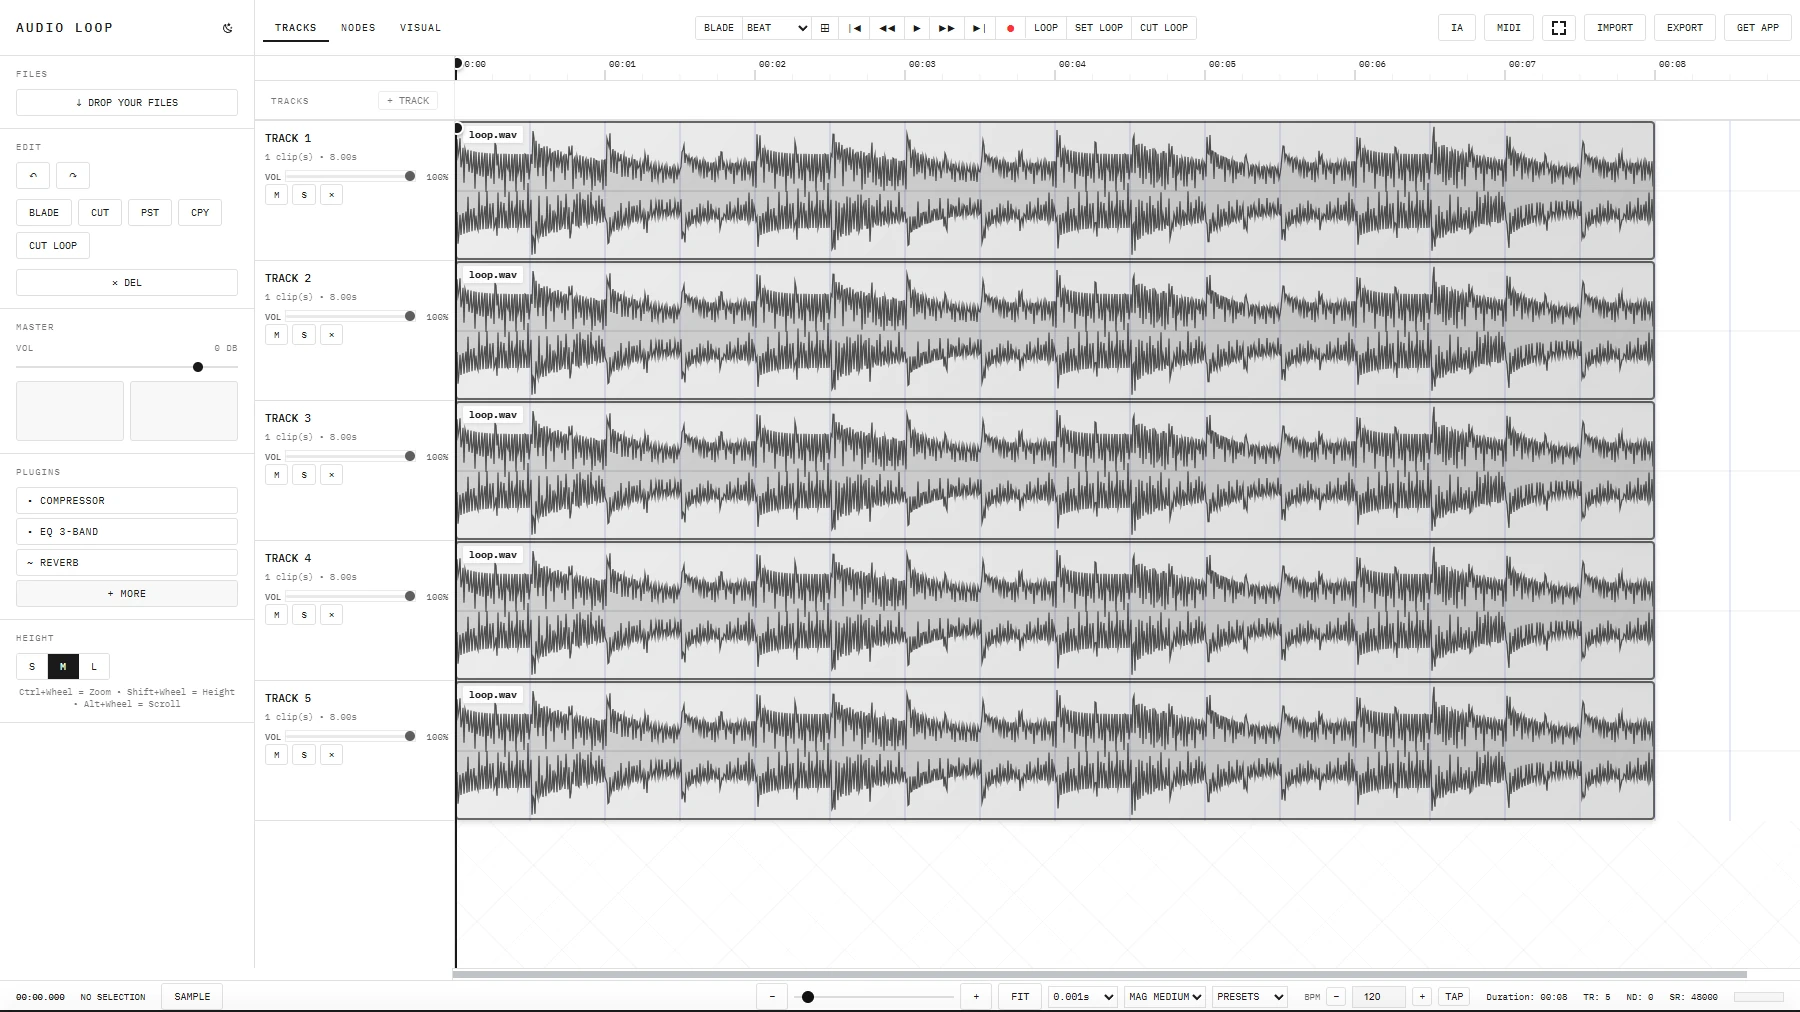The image size is (1800, 1012).
Task: Toggle the grid snap icon in transport bar
Action: click(x=825, y=28)
